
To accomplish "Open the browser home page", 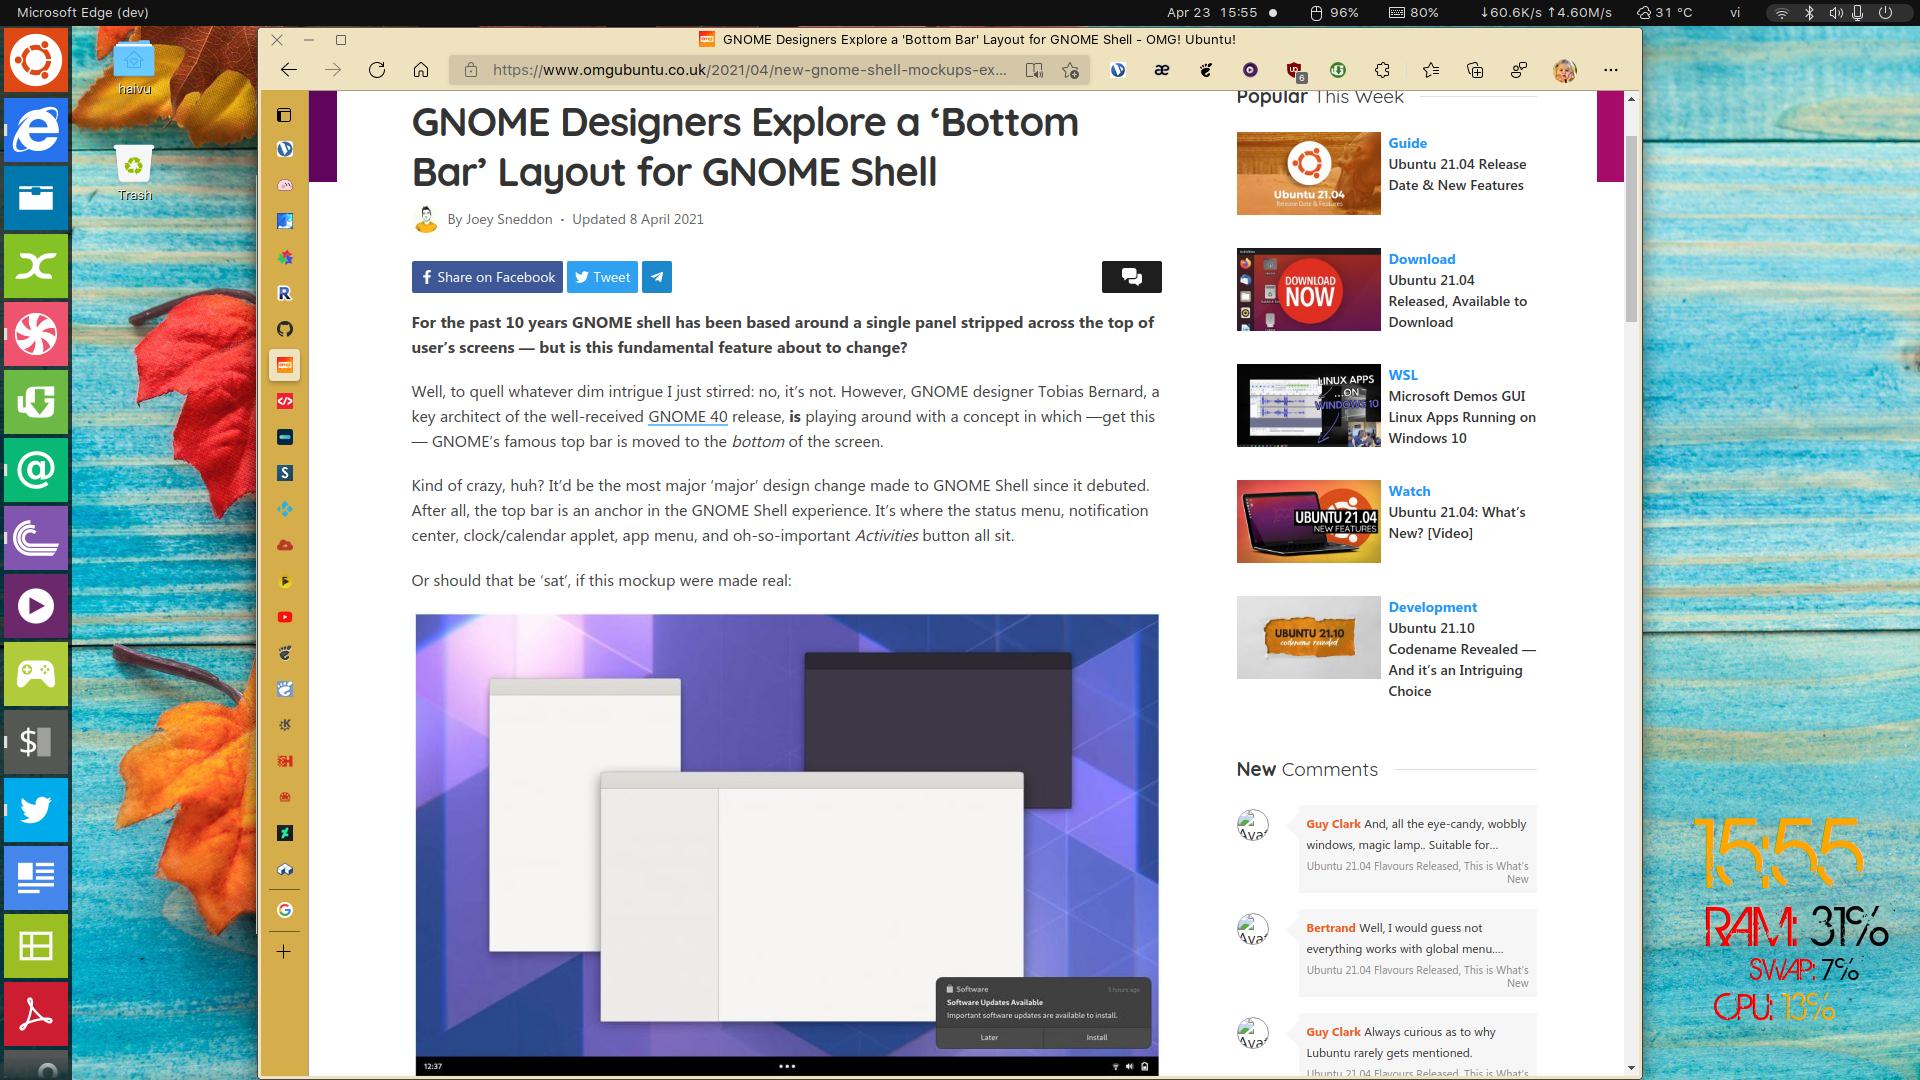I will [421, 70].
